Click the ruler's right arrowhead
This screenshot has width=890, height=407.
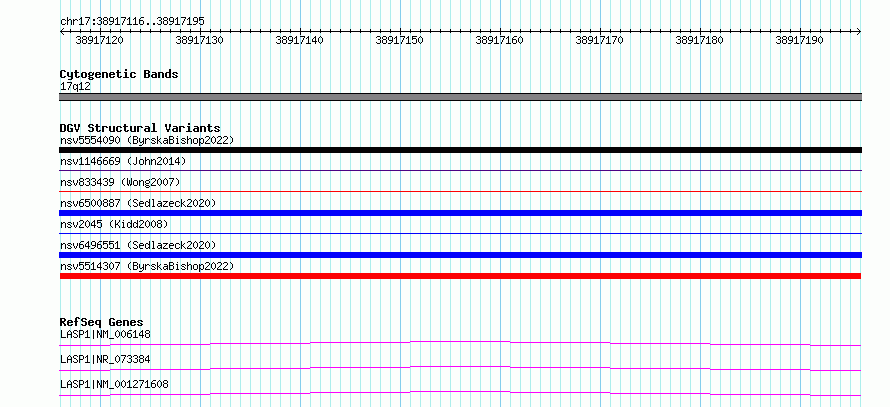click(858, 32)
